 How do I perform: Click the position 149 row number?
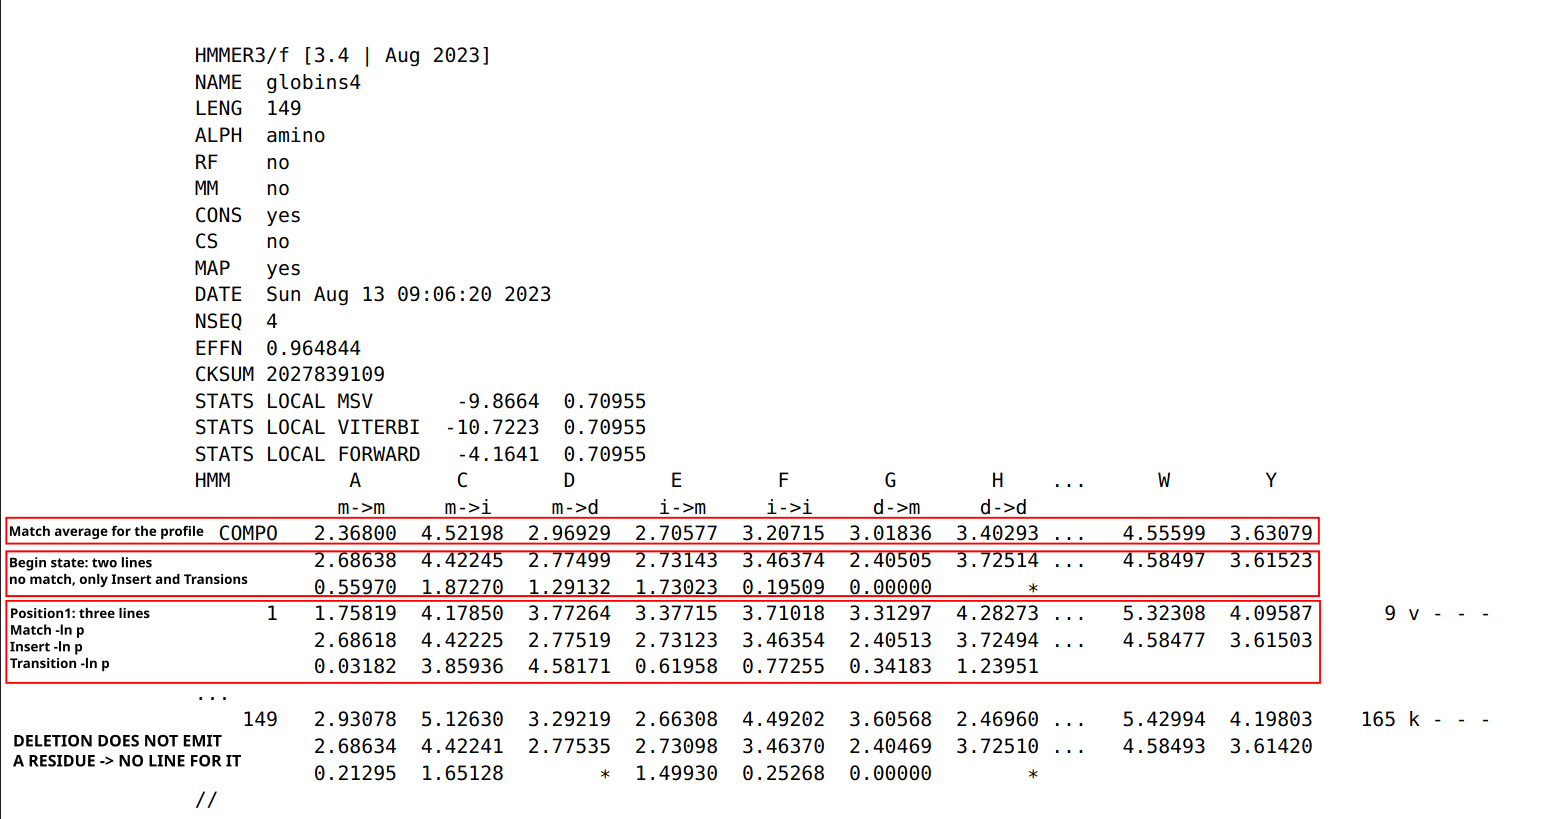pos(260,719)
